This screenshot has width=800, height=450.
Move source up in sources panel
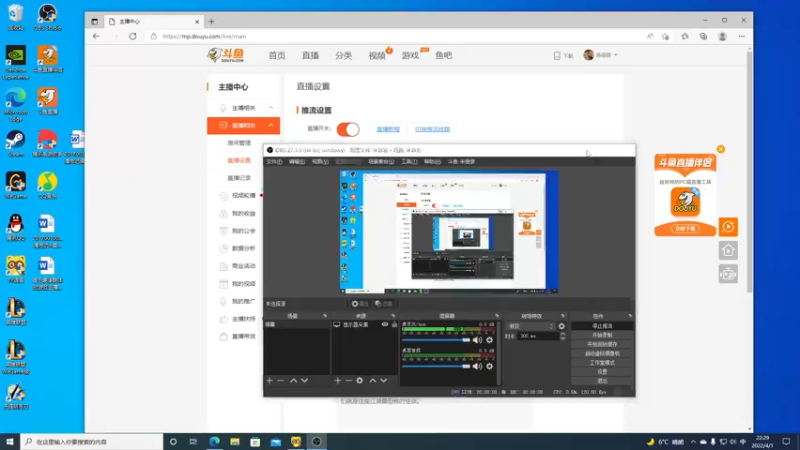tap(372, 381)
